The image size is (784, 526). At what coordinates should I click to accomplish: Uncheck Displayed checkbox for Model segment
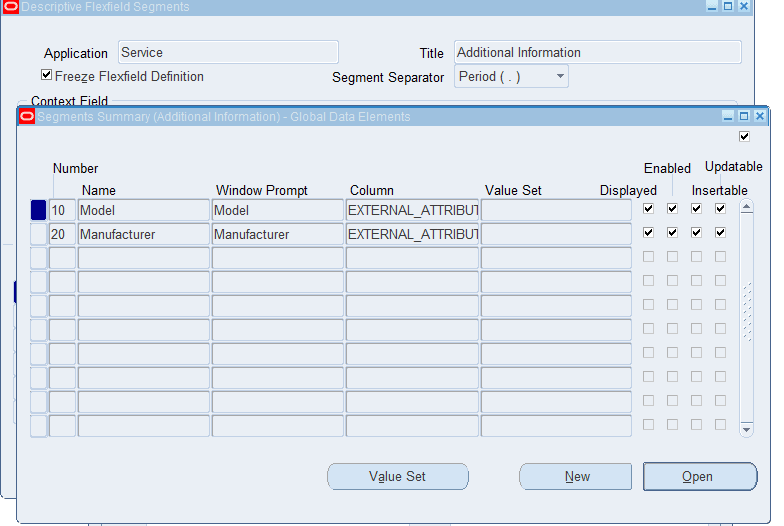pos(649,209)
